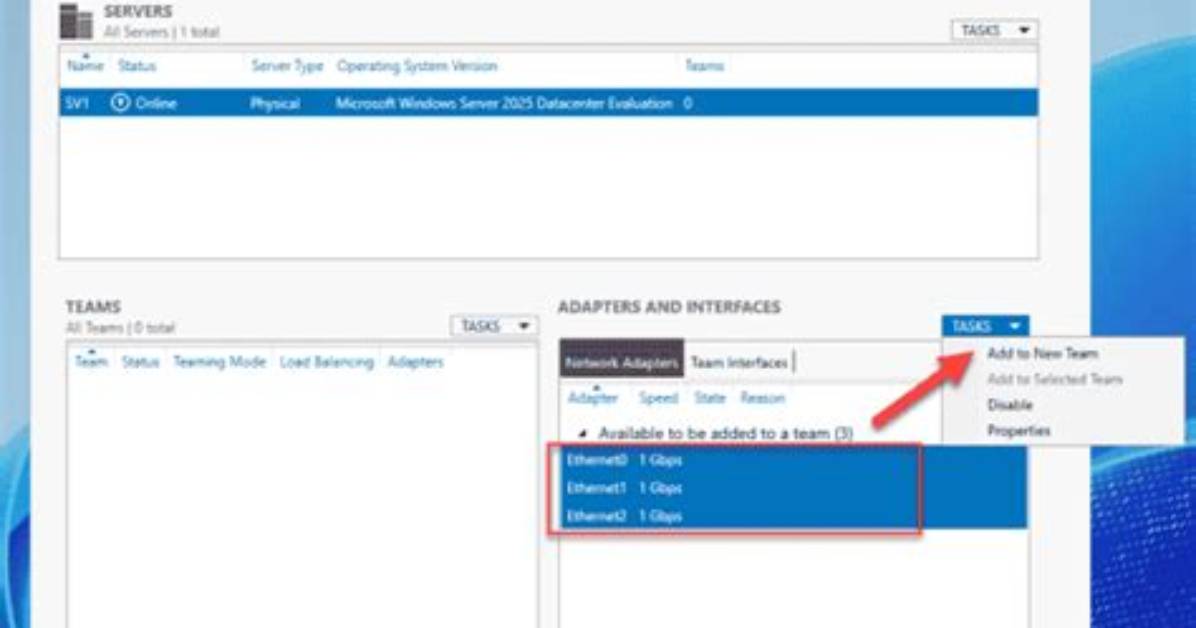Click the Windows Server 2025 Datacenter cell
The height and width of the screenshot is (628, 1196).
point(504,103)
